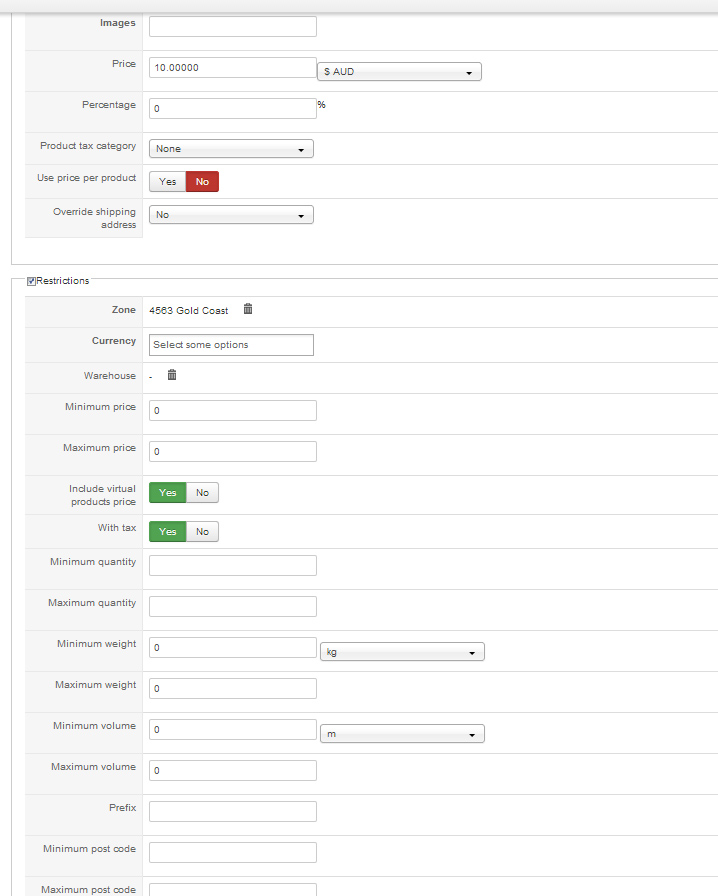This screenshot has width=718, height=896.
Task: Select No for Use price per product
Action: point(202,182)
